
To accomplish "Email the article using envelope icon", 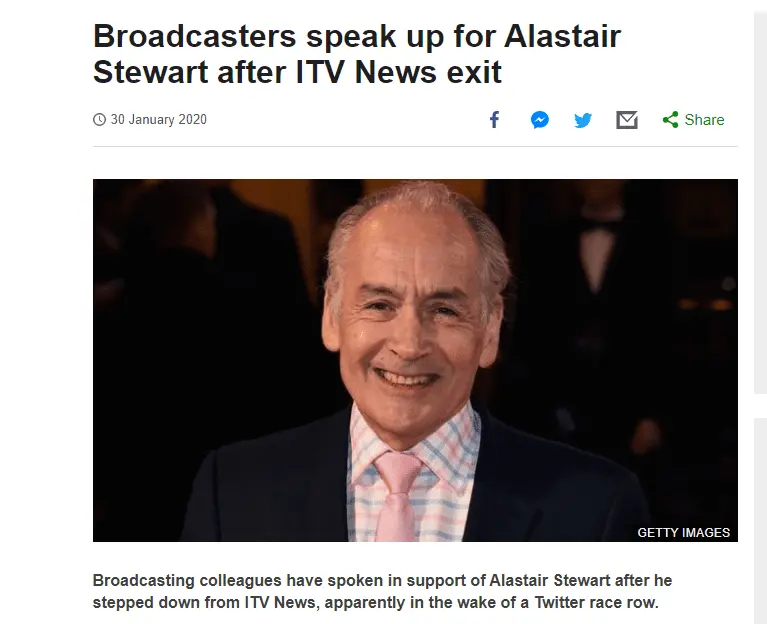I will pyautogui.click(x=627, y=120).
